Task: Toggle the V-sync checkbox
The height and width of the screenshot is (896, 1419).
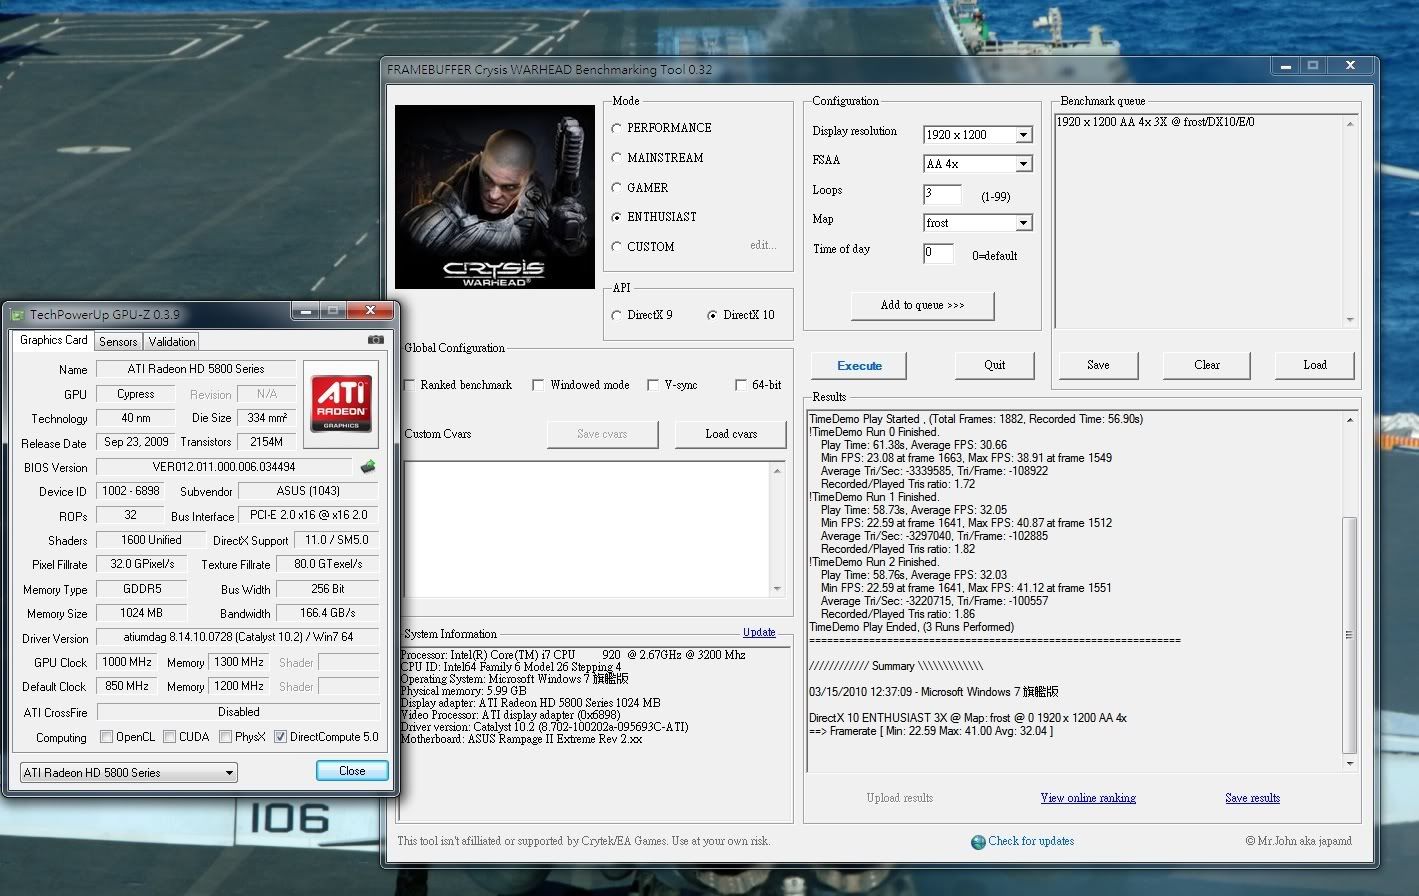Action: click(652, 385)
